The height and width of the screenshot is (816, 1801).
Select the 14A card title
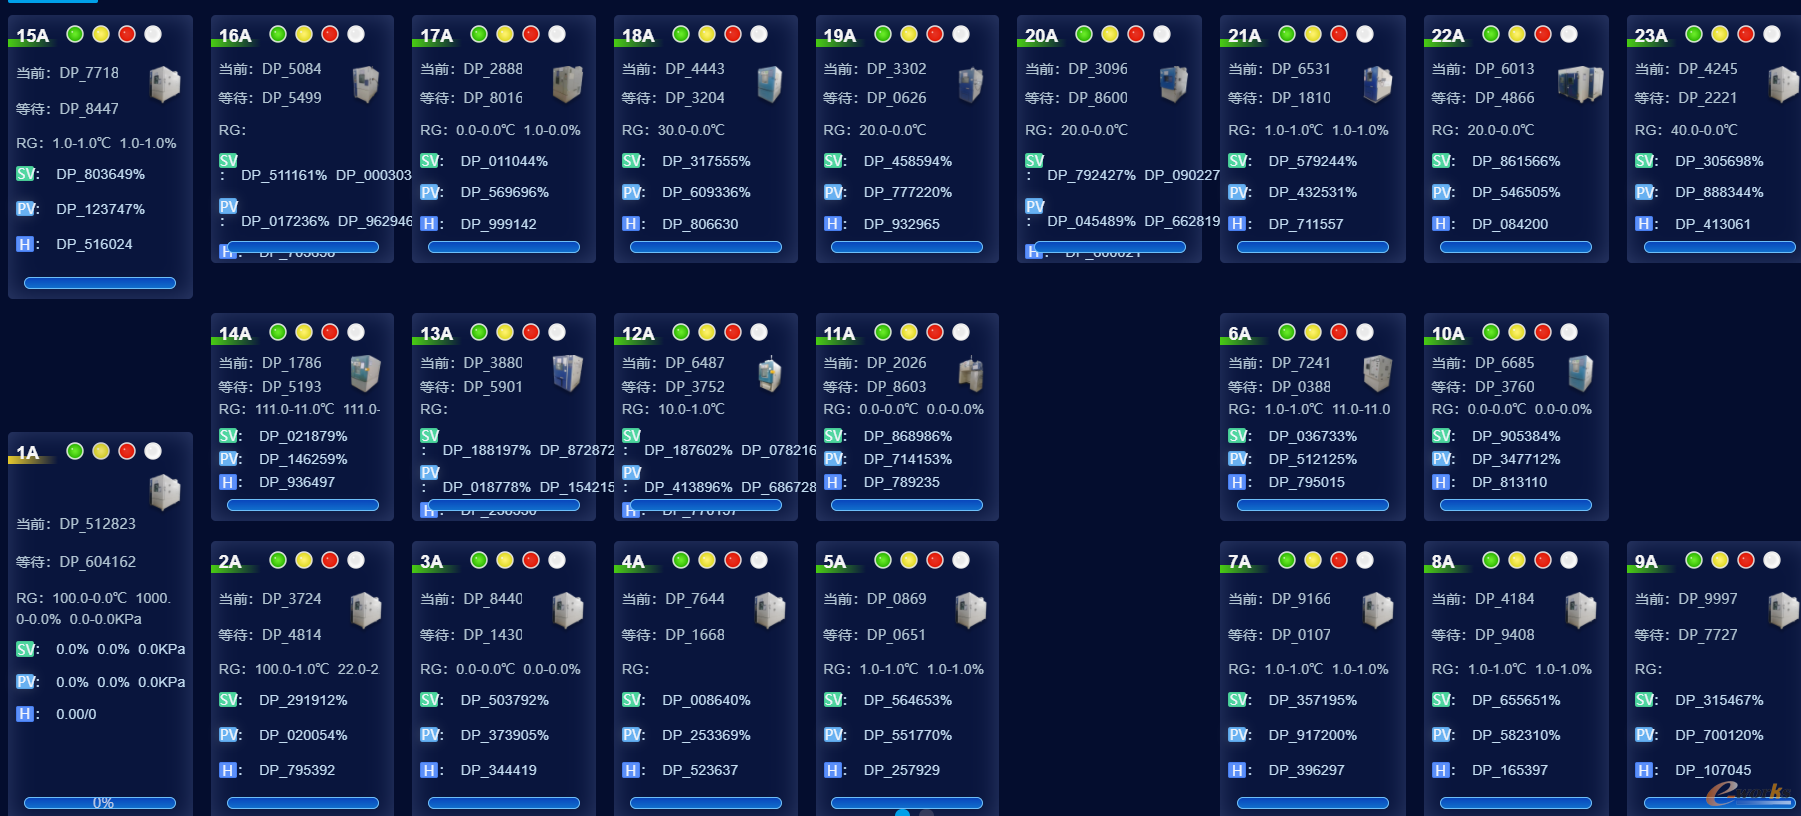click(235, 334)
